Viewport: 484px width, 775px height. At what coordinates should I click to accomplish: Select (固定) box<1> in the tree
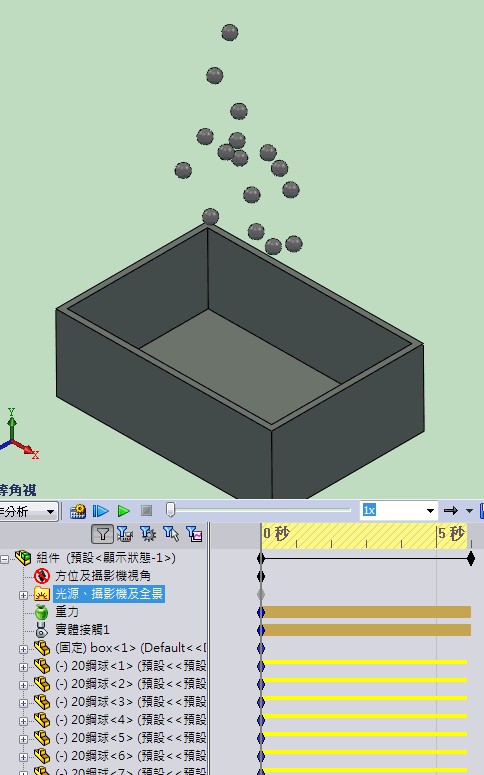pos(131,648)
